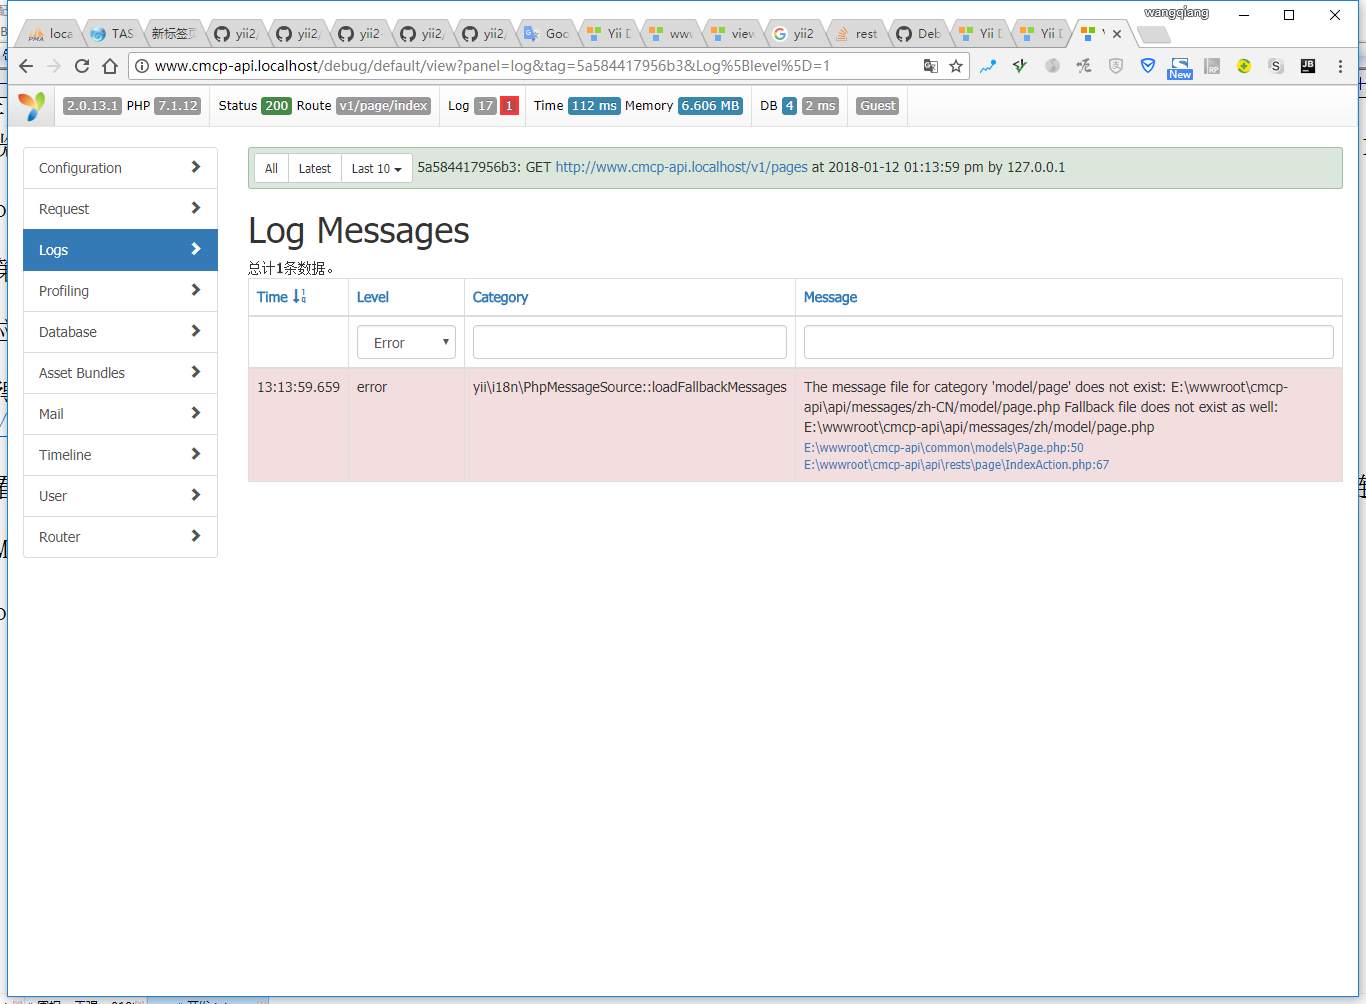Screen dimensions: 1366x1004
Task: Click the All requests button
Action: 271,168
